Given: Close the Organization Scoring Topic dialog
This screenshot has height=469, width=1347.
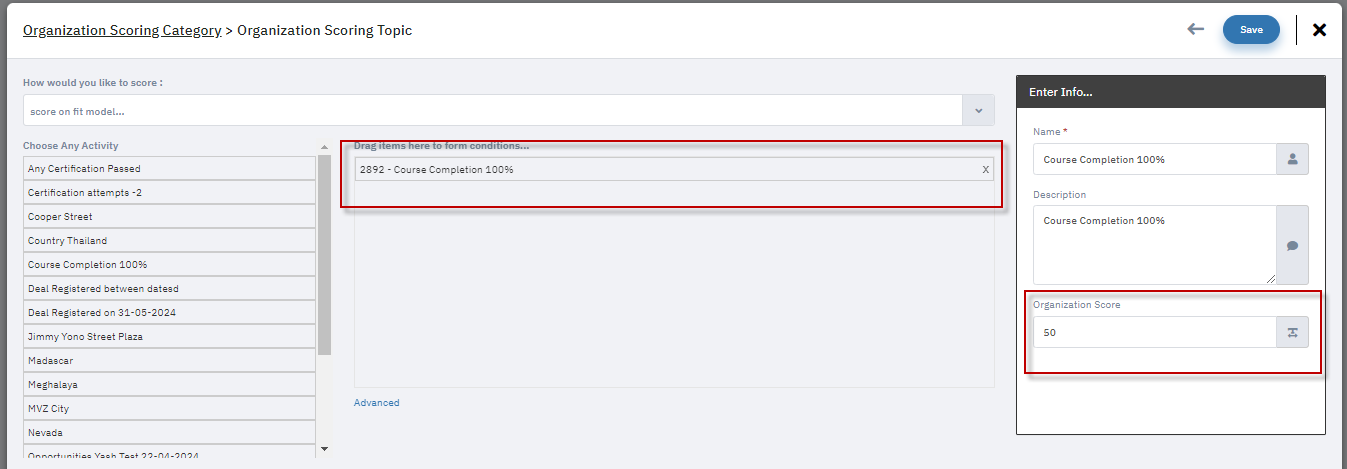Looking at the screenshot, I should [1319, 30].
